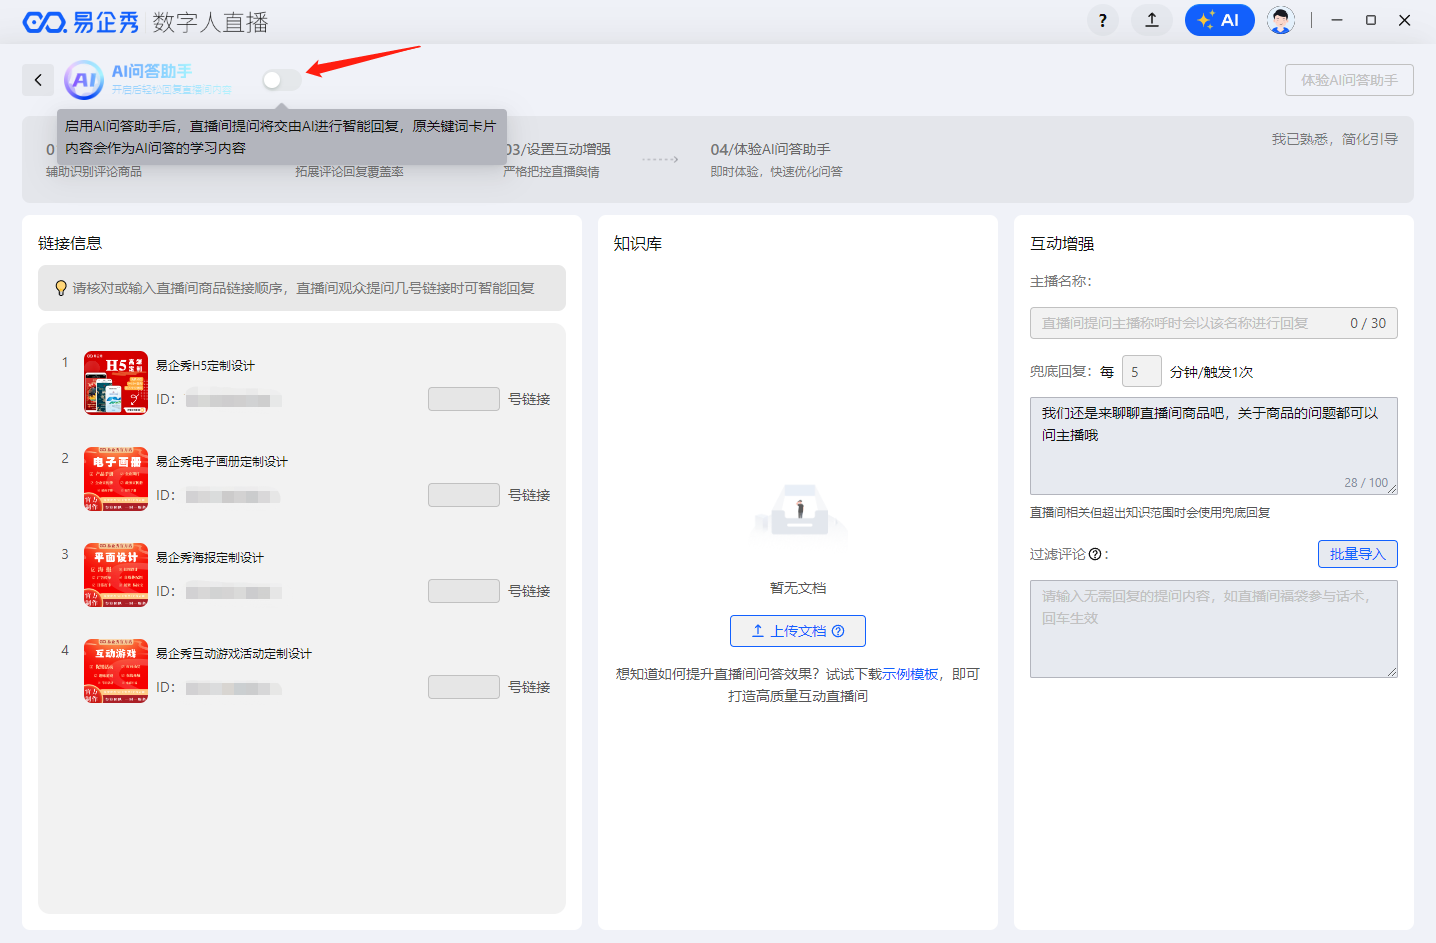Click the 兜底回复 text area
1436x943 pixels.
coord(1214,446)
